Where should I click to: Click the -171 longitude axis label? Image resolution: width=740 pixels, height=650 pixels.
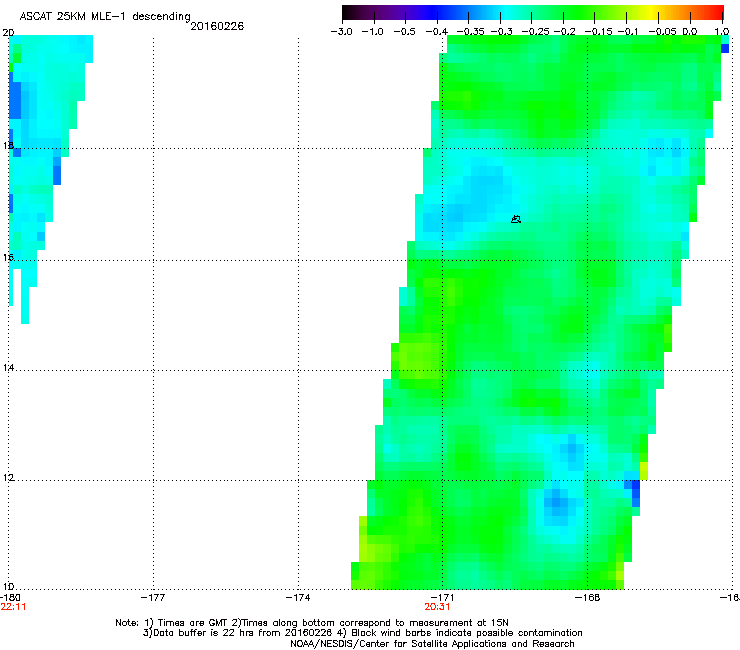pyautogui.click(x=442, y=597)
